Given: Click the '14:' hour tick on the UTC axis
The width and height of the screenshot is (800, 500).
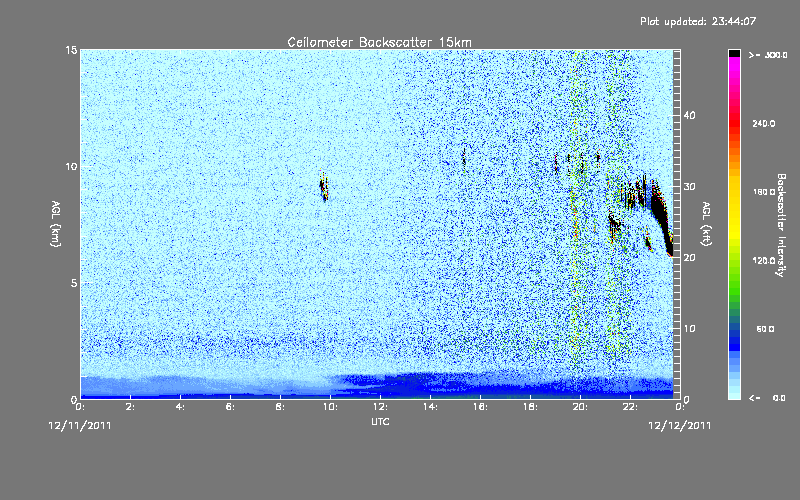Looking at the screenshot, I should coord(430,407).
